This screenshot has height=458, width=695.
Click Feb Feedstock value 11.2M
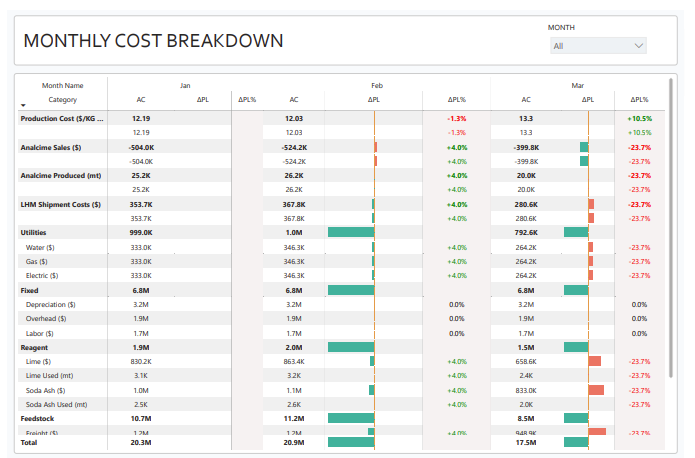[x=294, y=419]
